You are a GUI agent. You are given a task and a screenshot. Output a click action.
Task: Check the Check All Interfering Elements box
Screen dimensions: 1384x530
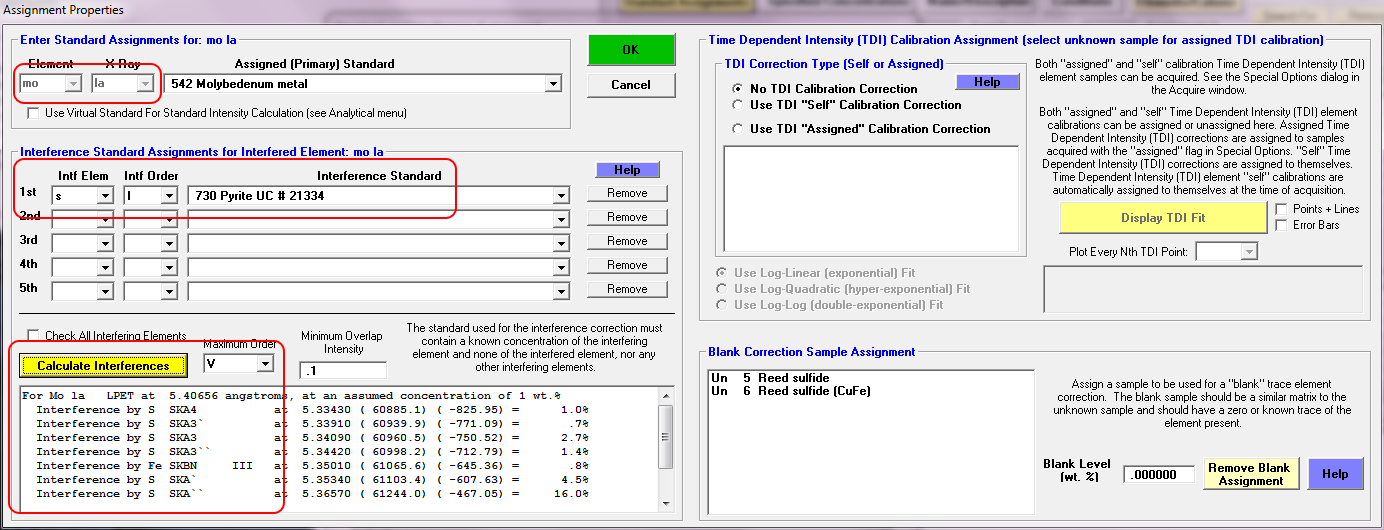[33, 336]
